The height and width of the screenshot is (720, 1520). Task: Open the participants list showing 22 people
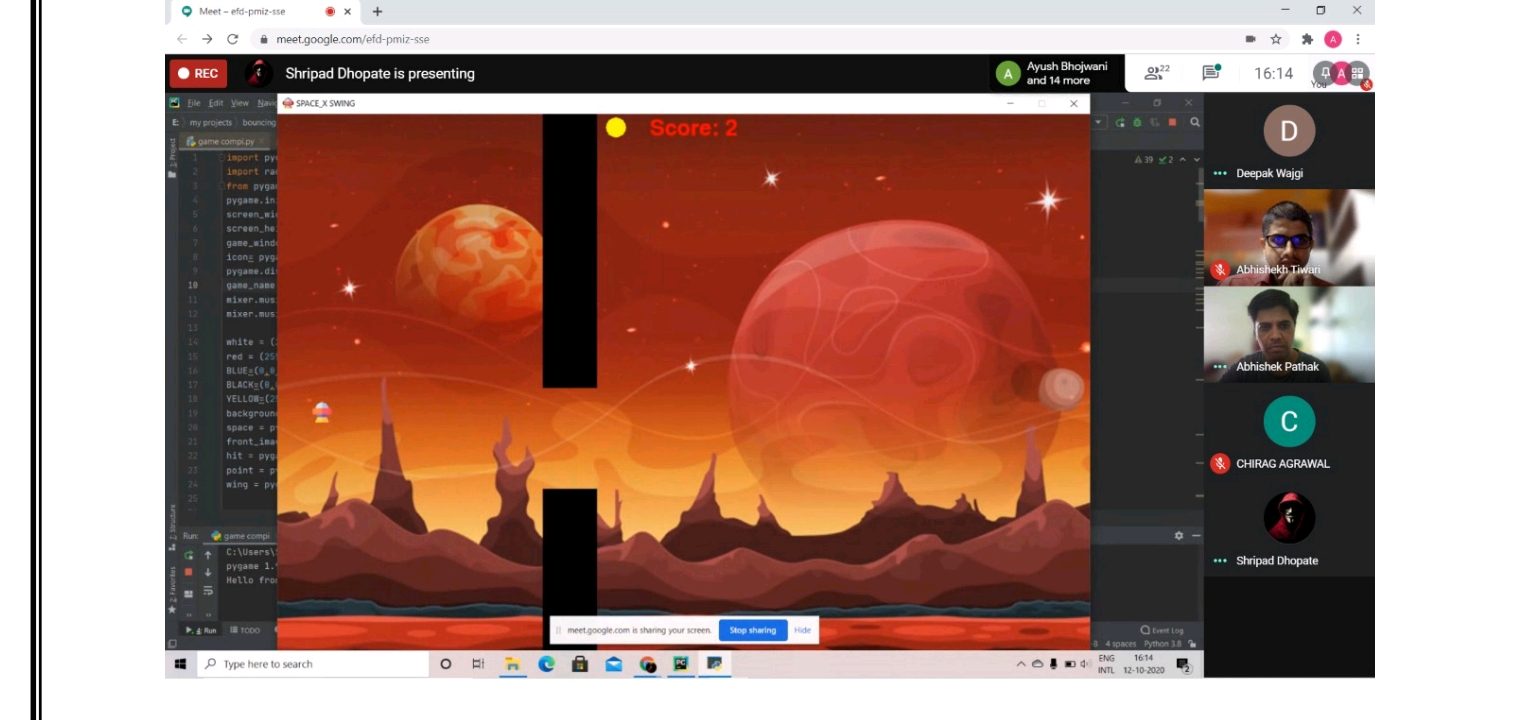[1157, 72]
